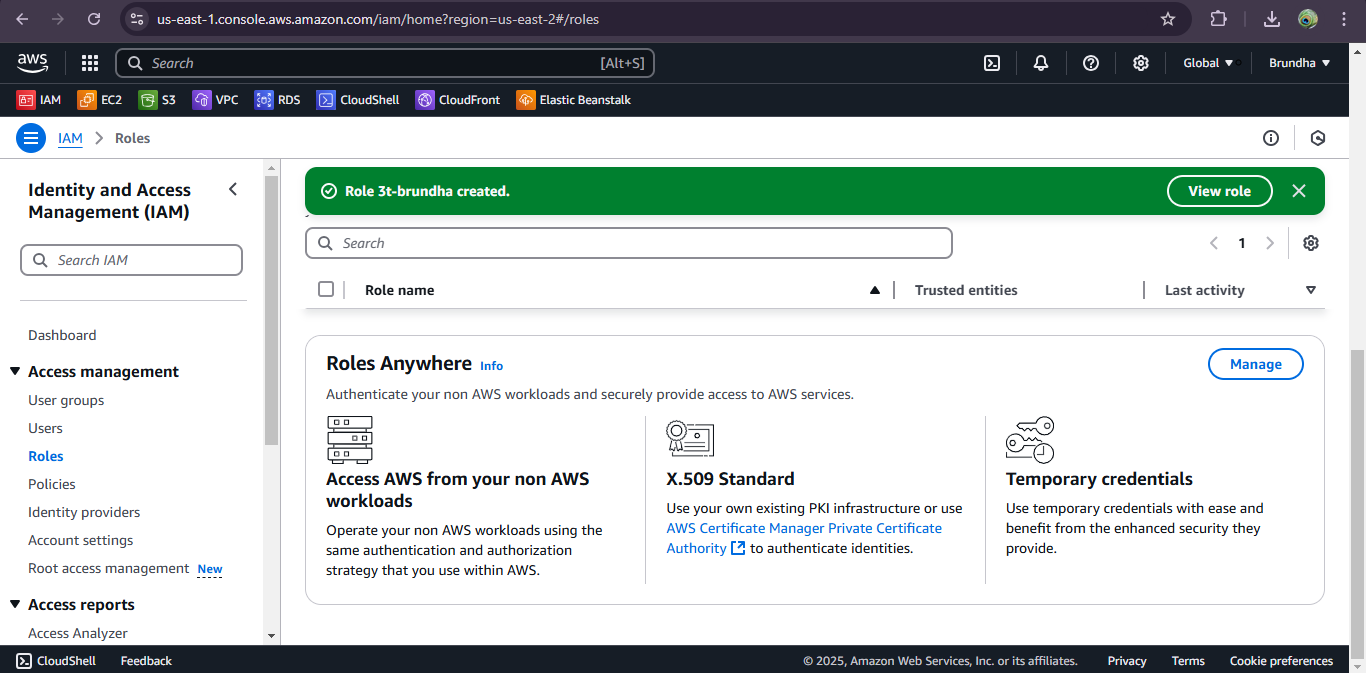Select Roles in IAM sidebar
The image size is (1366, 673).
pyautogui.click(x=46, y=456)
